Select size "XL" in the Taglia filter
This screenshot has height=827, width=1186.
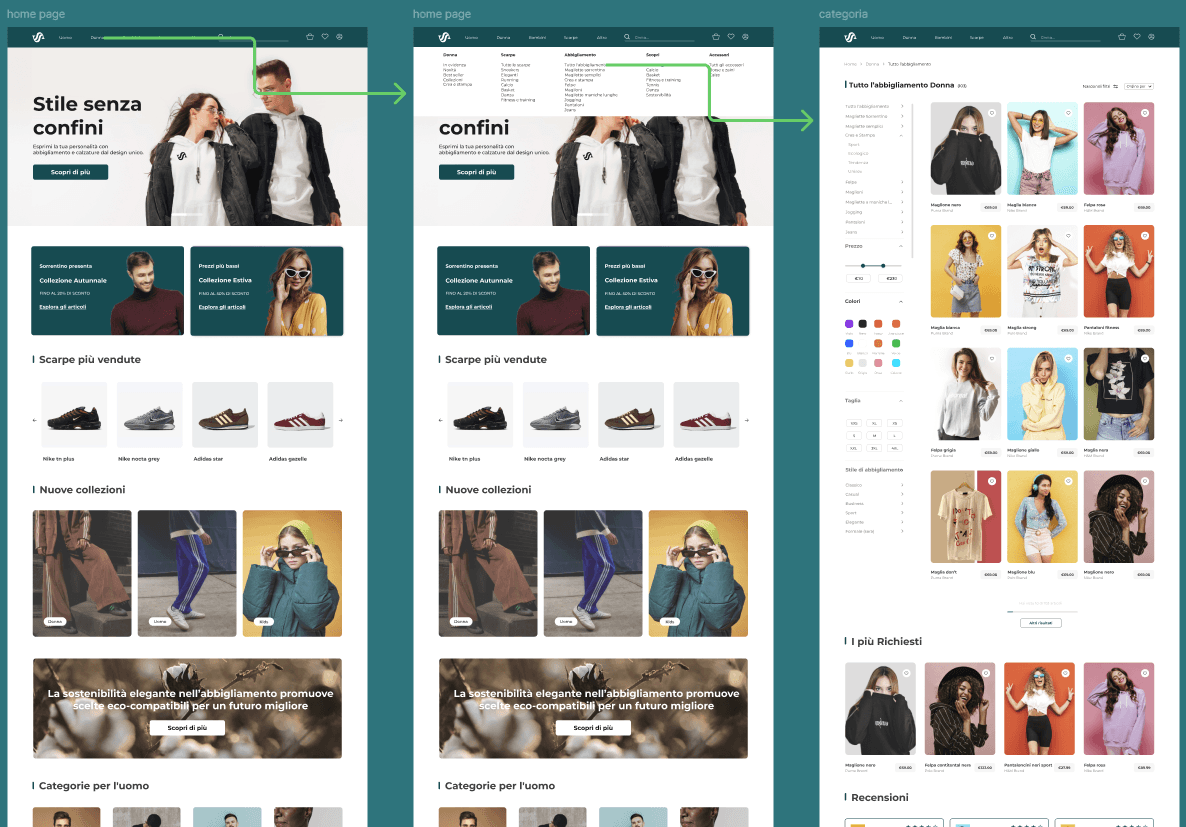(x=875, y=423)
